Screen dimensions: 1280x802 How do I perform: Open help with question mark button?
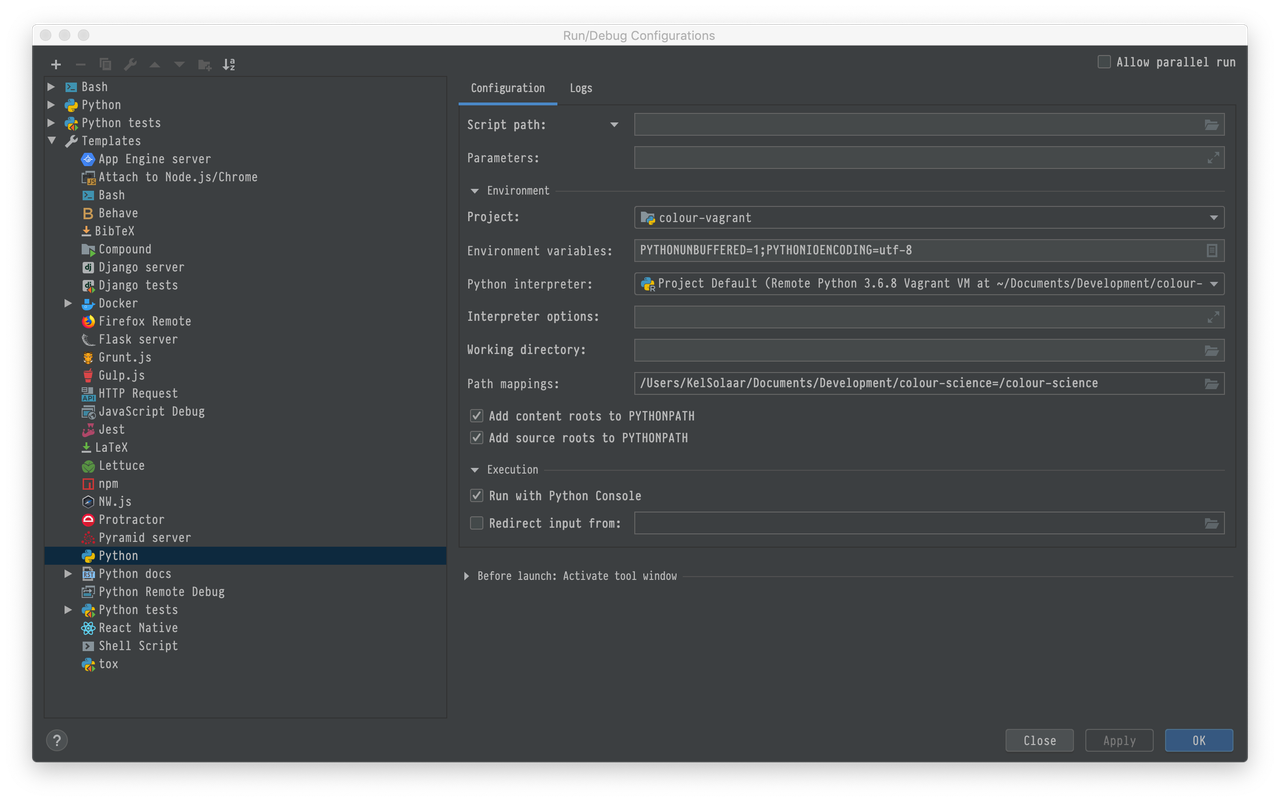(x=57, y=740)
